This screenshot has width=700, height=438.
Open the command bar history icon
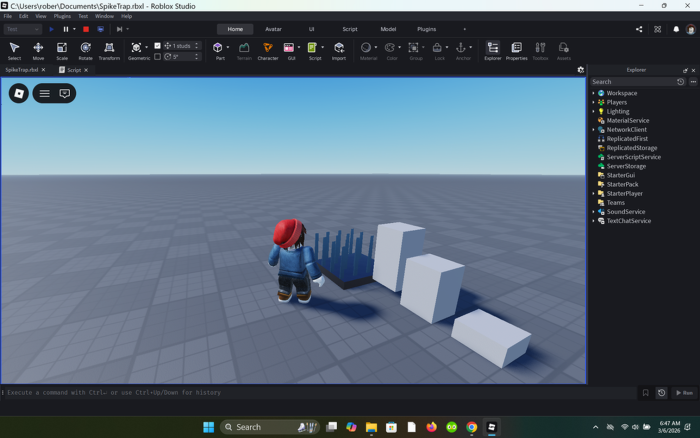click(x=661, y=393)
